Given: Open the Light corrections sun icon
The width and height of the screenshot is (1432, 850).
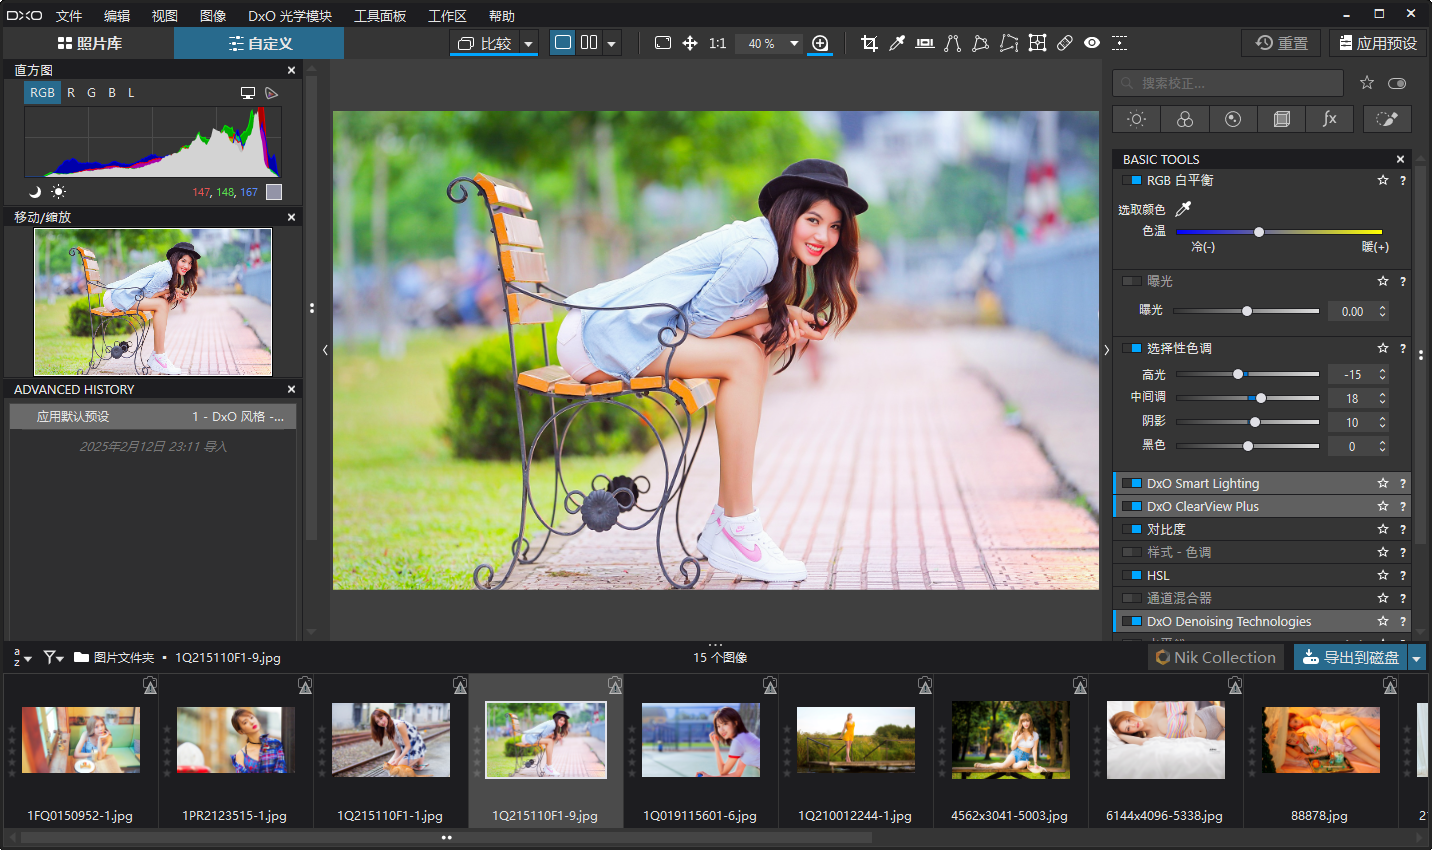Looking at the screenshot, I should pos(1136,119).
